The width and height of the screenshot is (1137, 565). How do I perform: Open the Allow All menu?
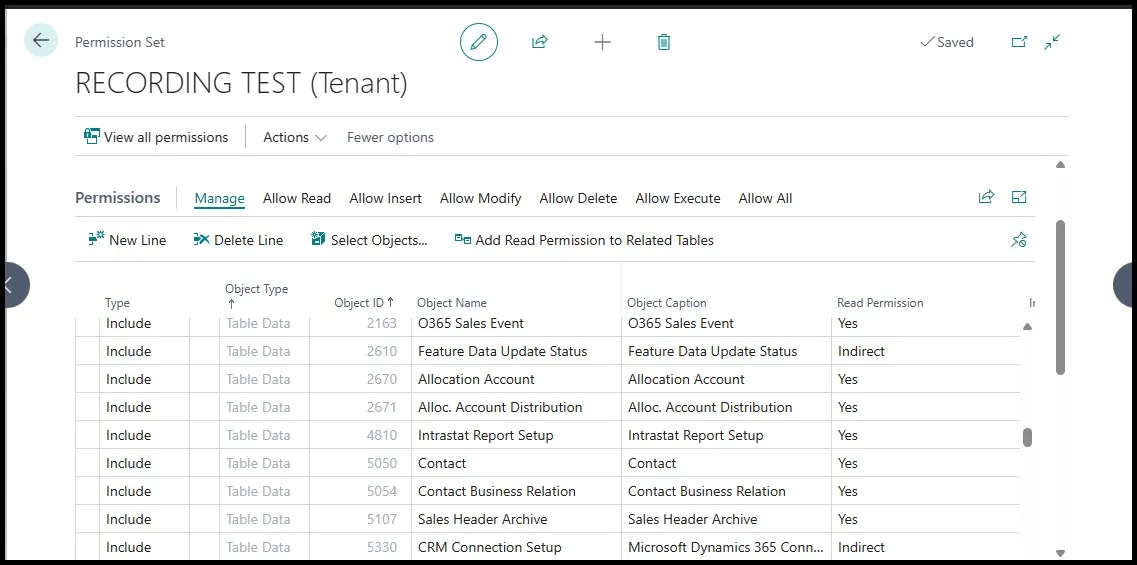[765, 199]
